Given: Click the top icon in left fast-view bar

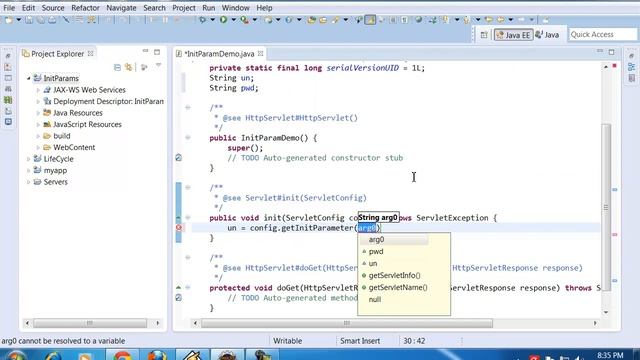Looking at the screenshot, I should 8,56.
